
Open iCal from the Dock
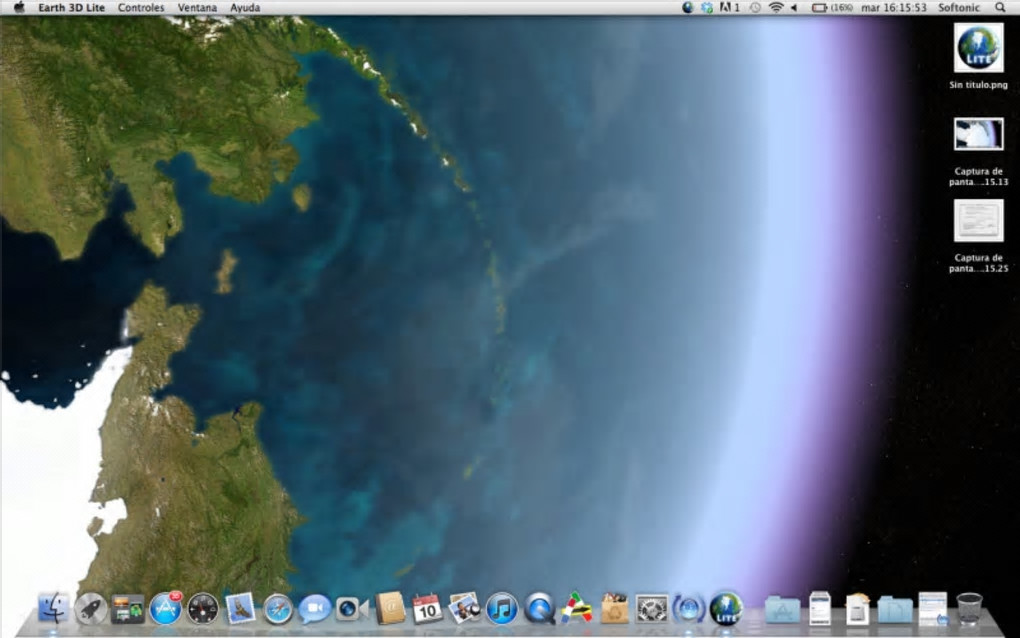[x=427, y=609]
